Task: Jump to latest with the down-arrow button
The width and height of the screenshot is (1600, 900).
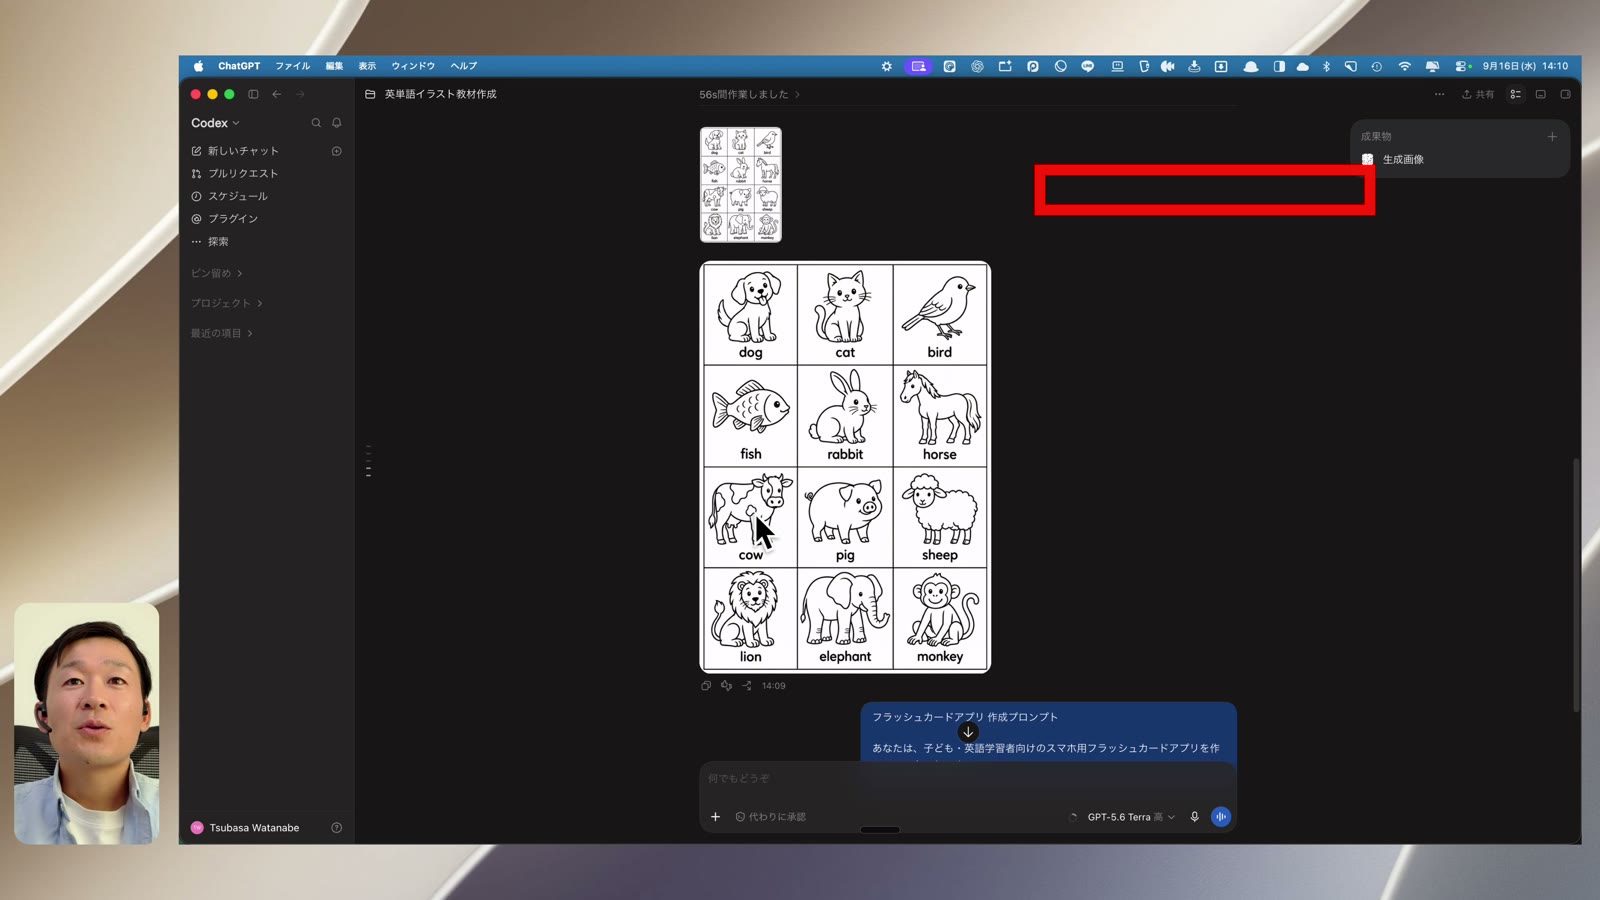Action: (x=968, y=732)
